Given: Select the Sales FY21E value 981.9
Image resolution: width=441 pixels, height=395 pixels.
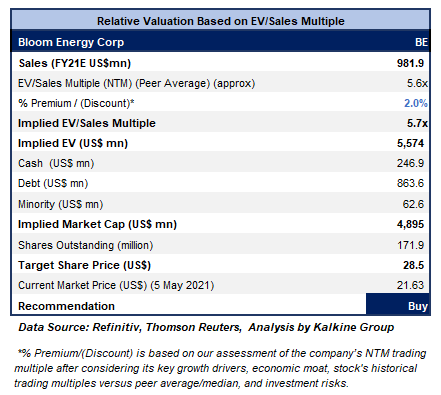Looking at the screenshot, I should [x=410, y=63].
